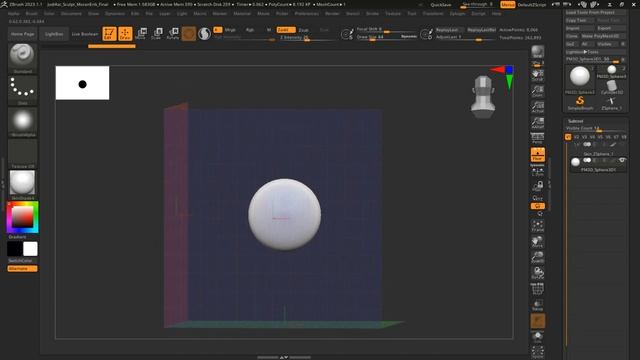Select the V1 subtool visibility set

click(568, 137)
